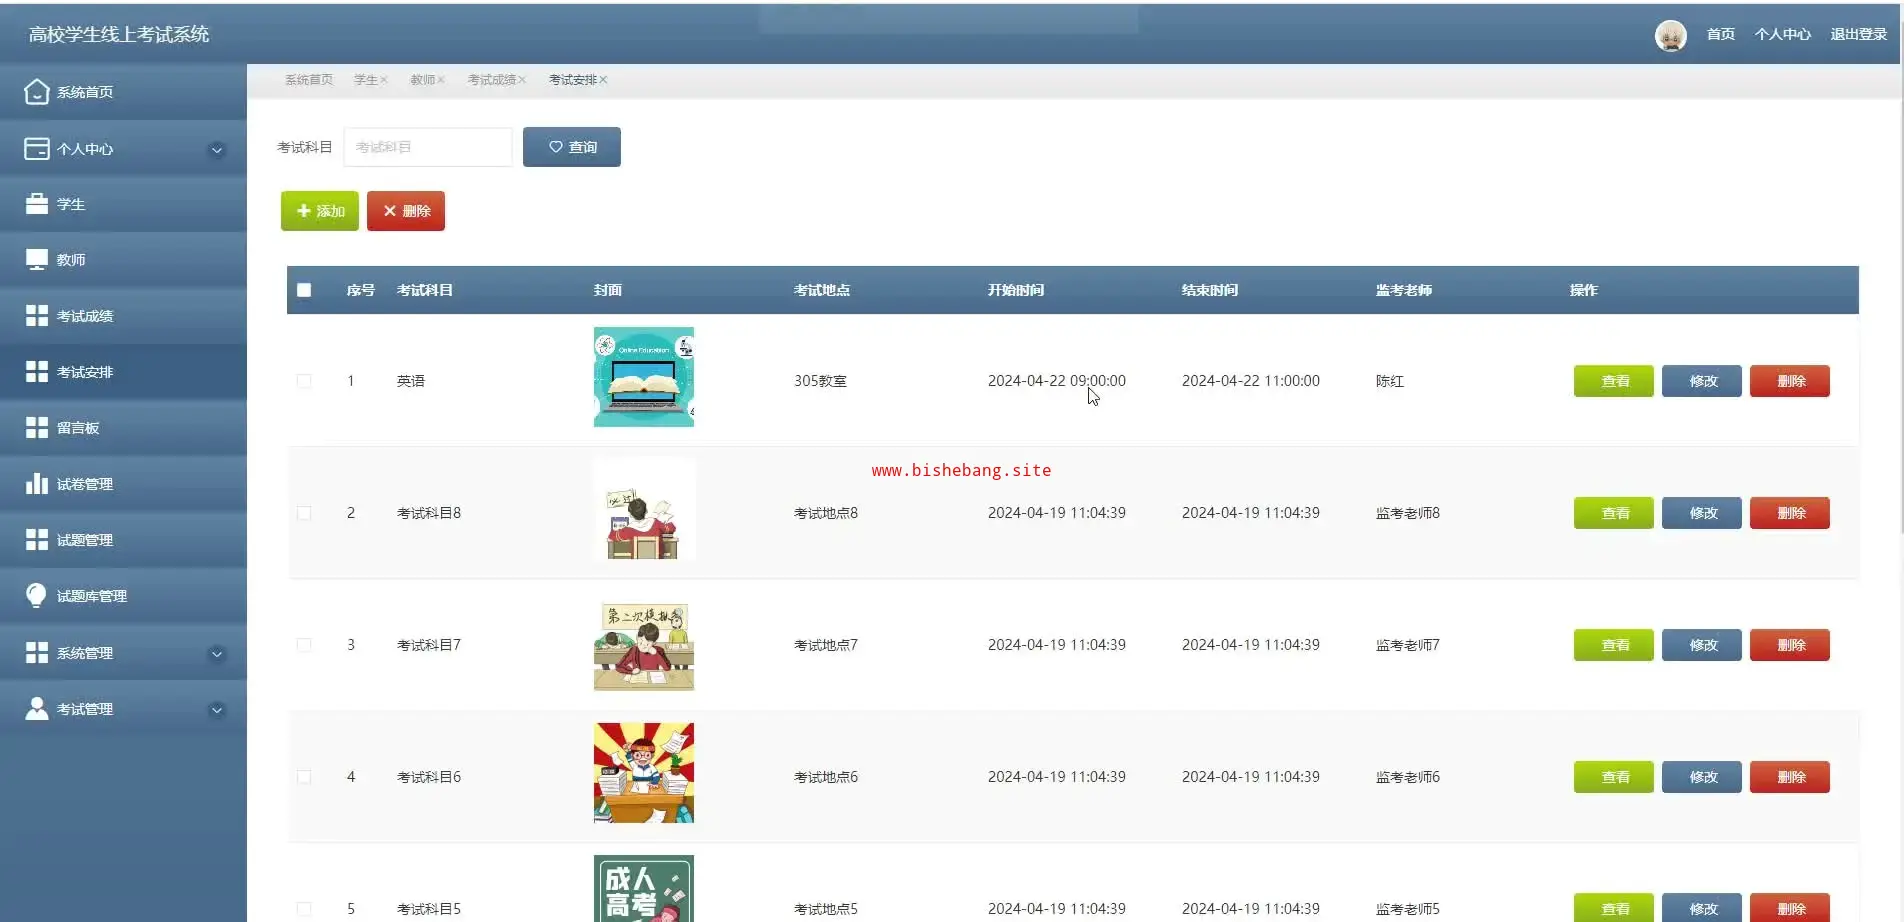Close the 学生 tab with its X

click(x=384, y=80)
